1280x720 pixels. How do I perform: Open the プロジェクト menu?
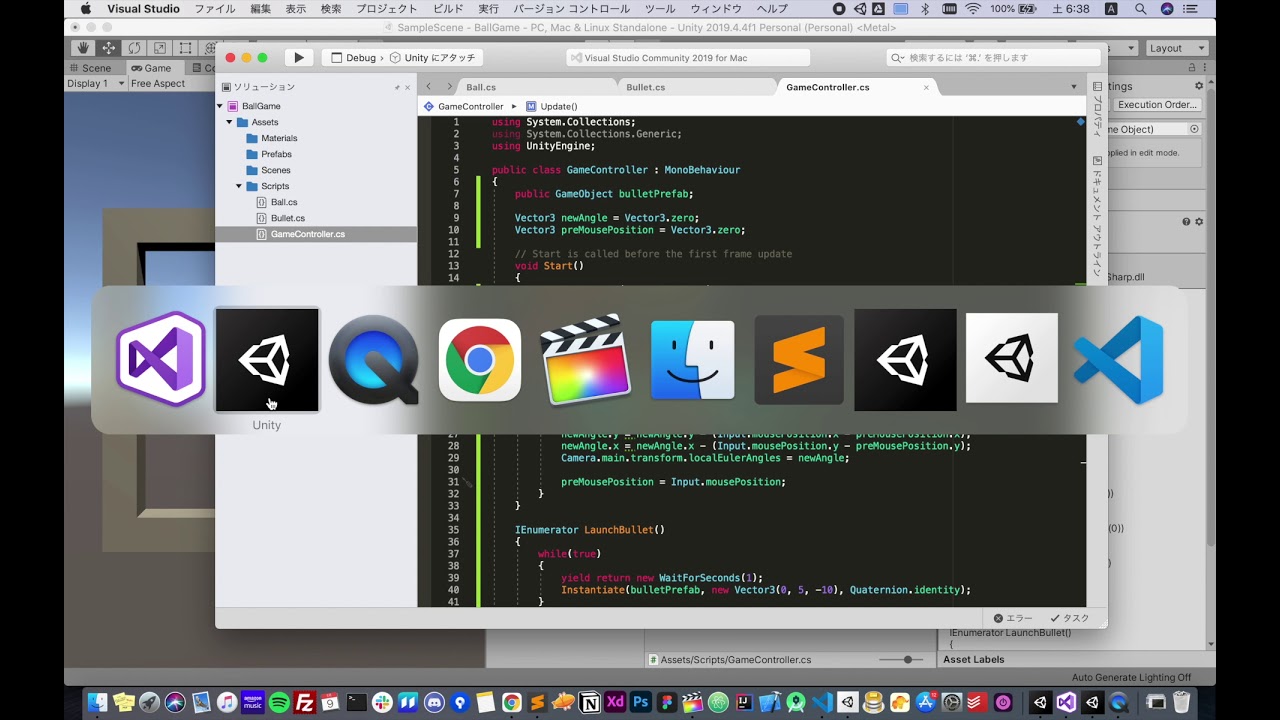[387, 9]
